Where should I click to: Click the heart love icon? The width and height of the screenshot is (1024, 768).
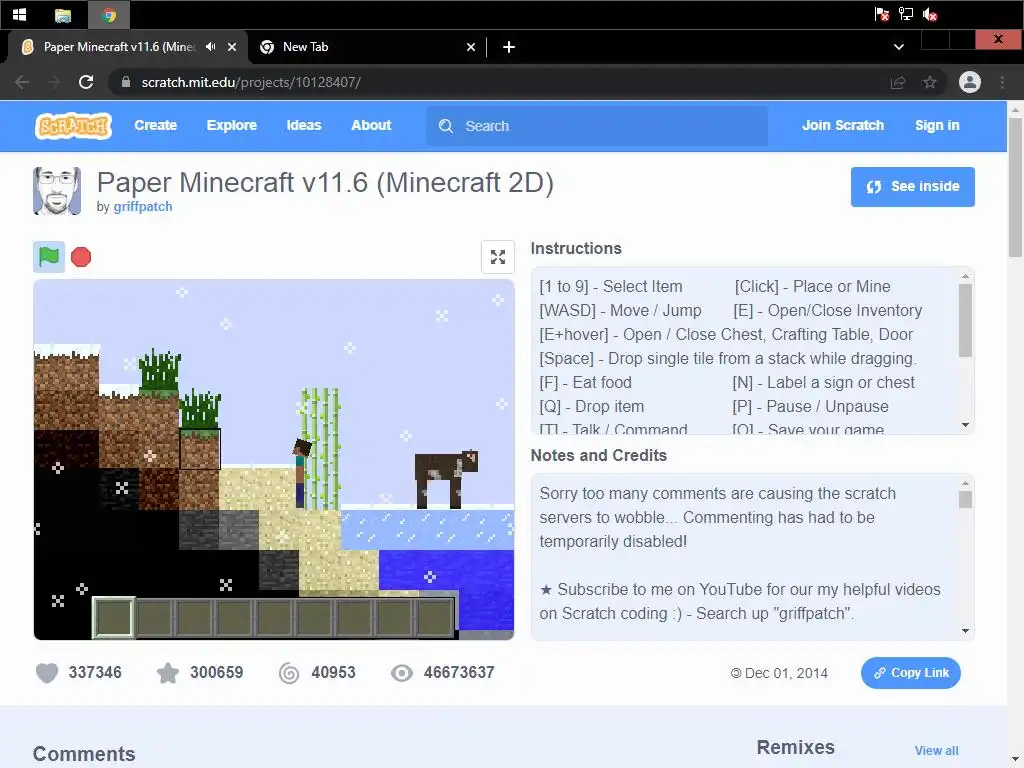tap(47, 673)
